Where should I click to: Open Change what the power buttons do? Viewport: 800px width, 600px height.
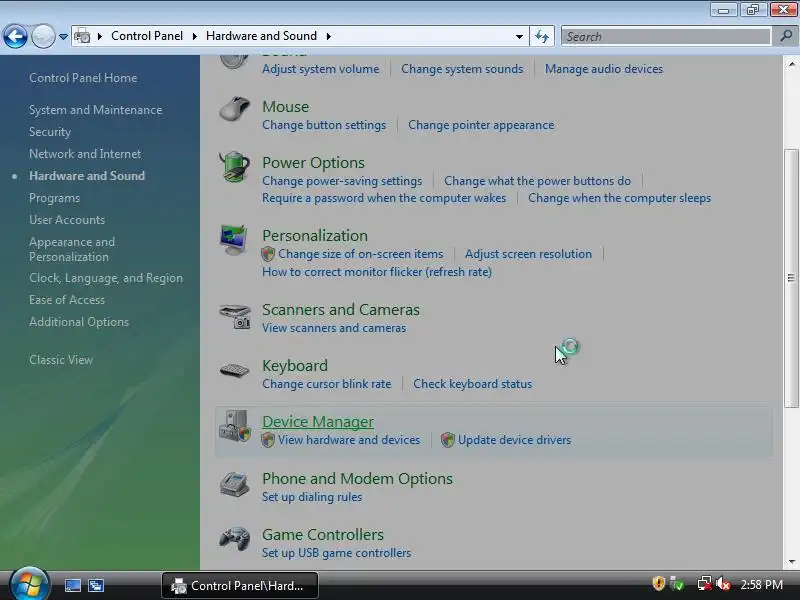point(537,181)
